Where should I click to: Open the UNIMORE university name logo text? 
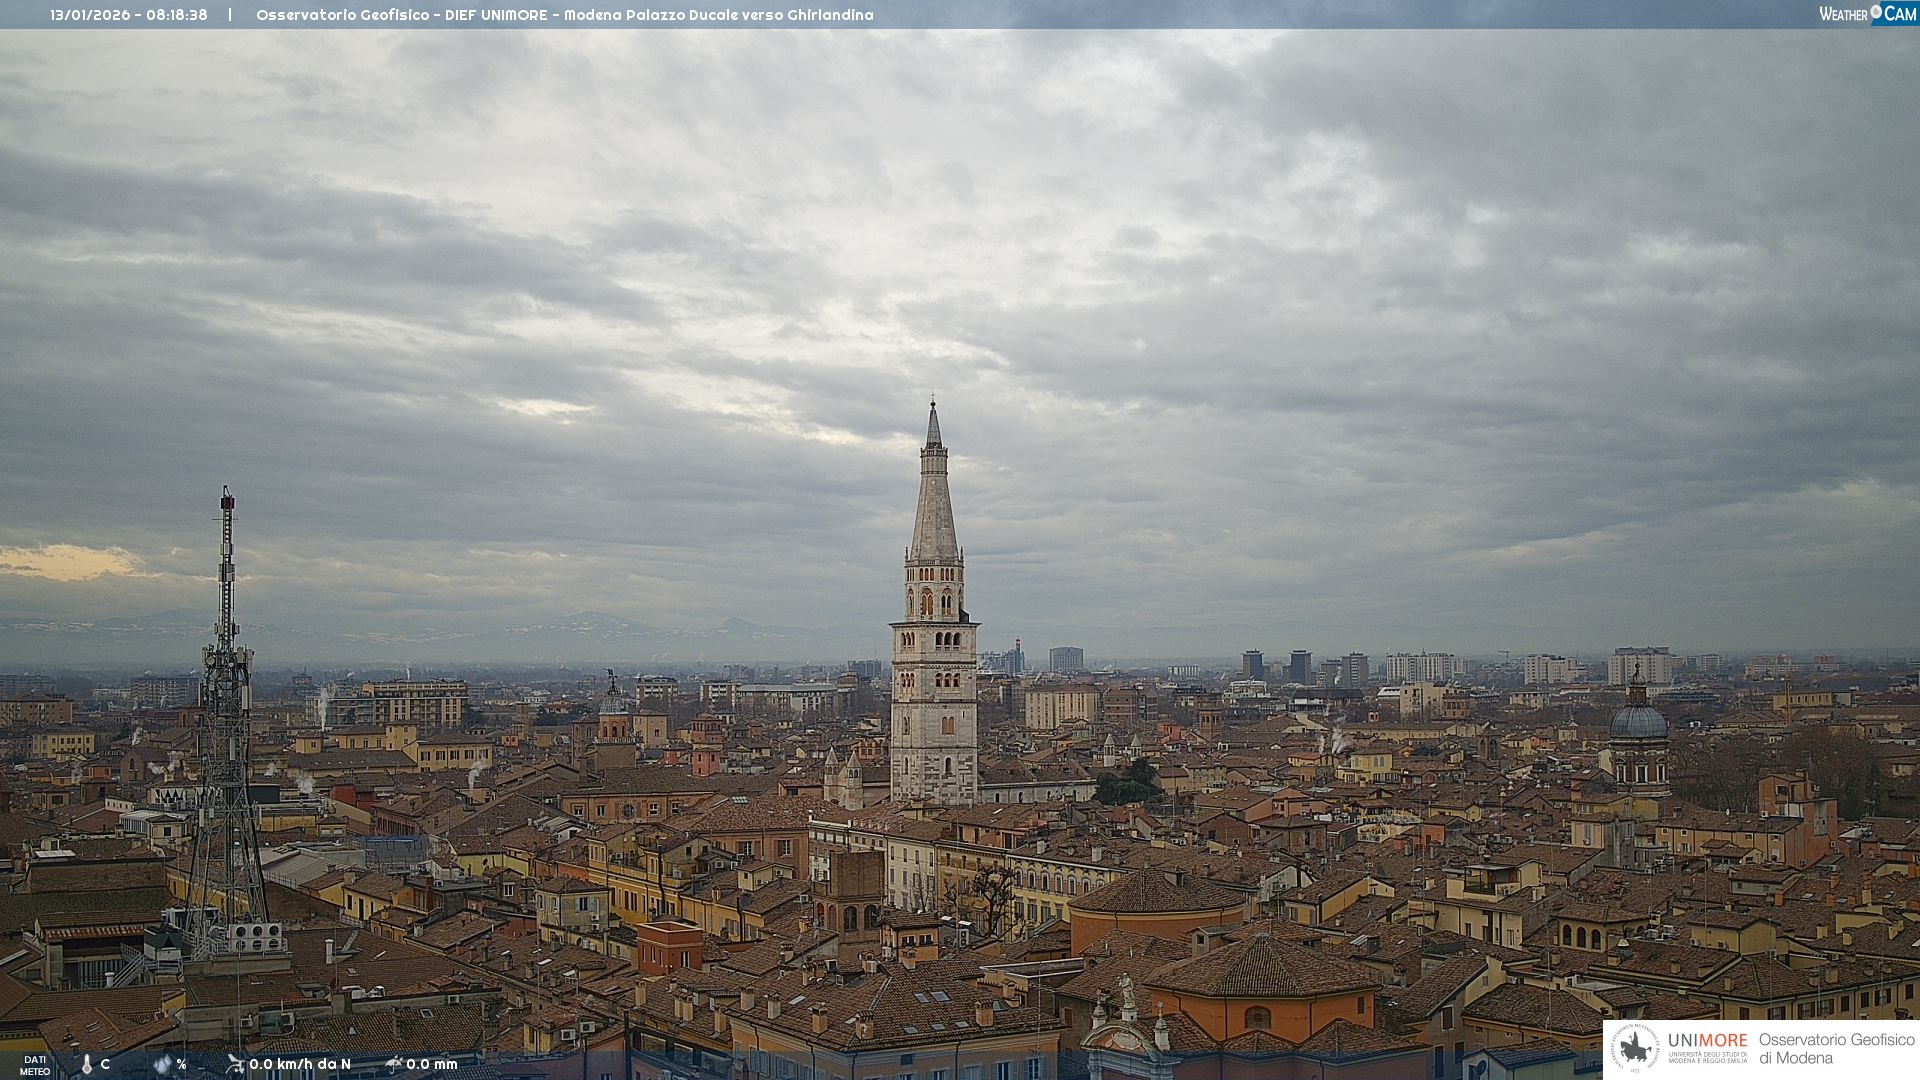[x=1707, y=1041]
